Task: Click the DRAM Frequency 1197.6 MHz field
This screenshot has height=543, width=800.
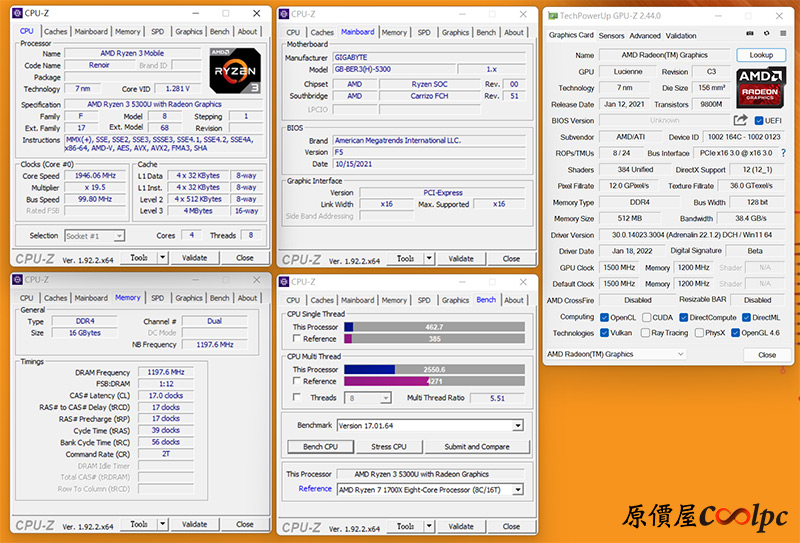Action: (166, 372)
